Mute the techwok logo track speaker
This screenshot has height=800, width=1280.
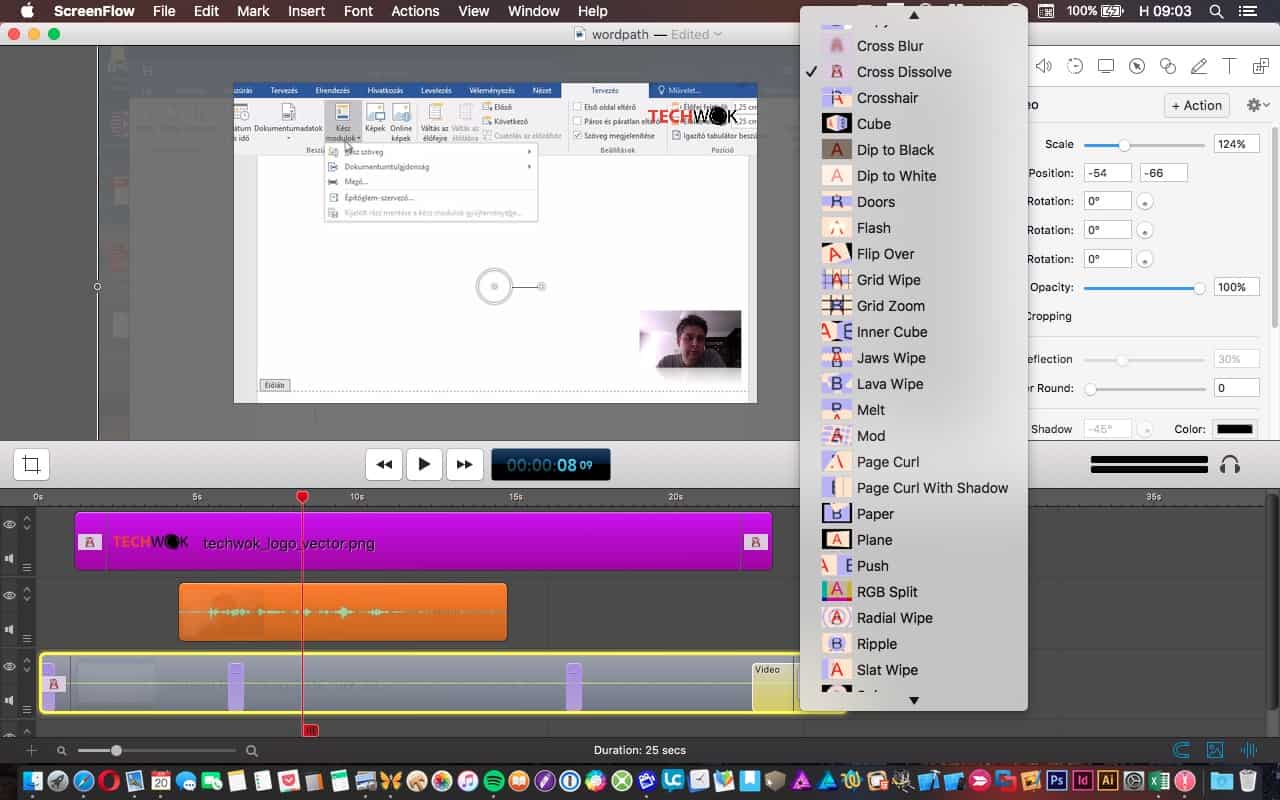[10, 559]
